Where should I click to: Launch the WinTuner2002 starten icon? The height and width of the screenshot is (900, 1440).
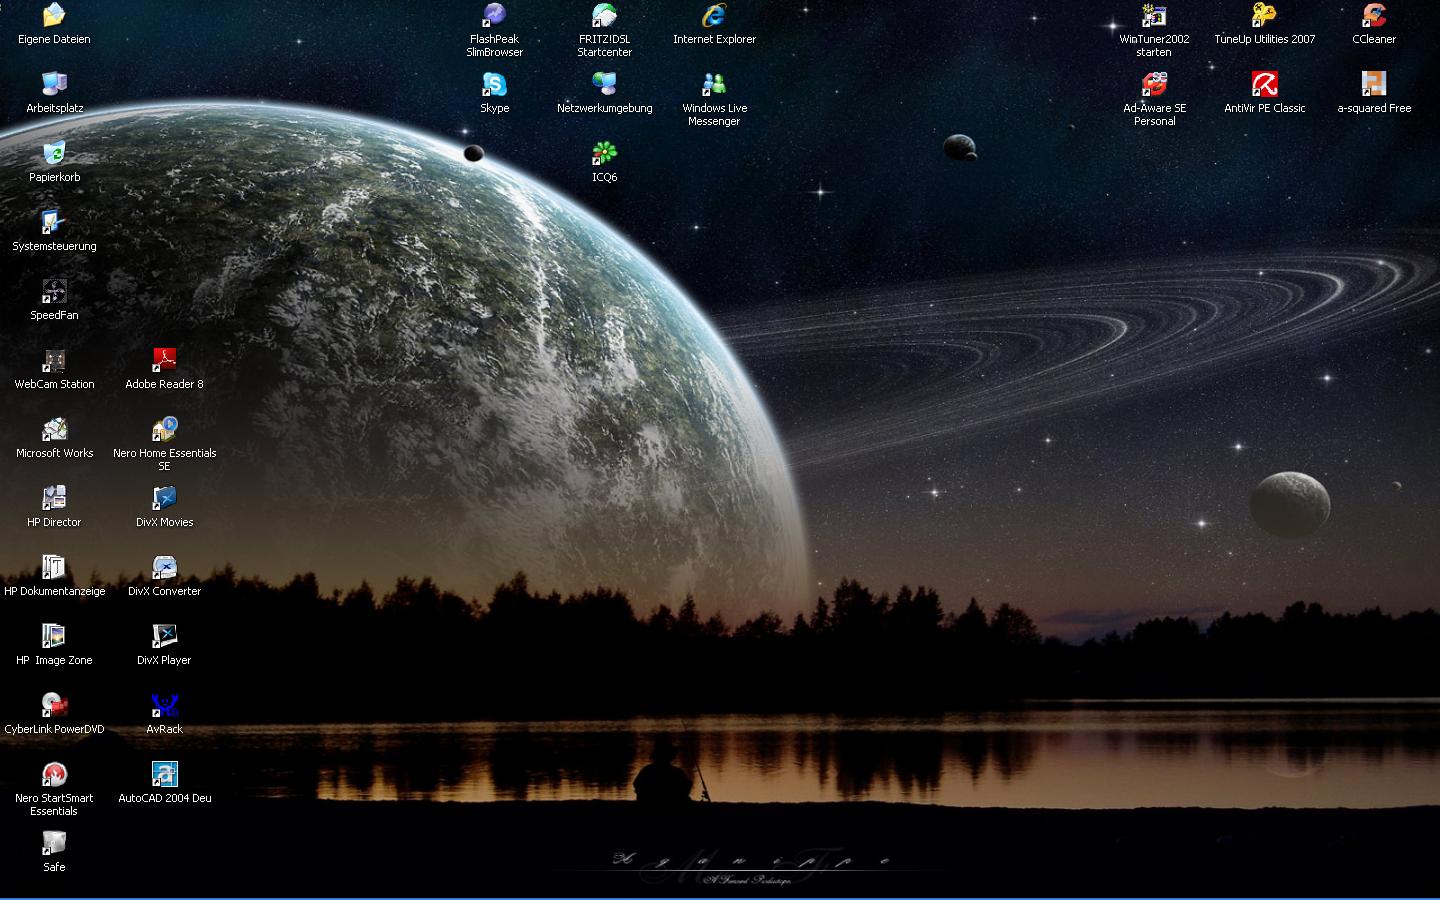coord(1154,15)
